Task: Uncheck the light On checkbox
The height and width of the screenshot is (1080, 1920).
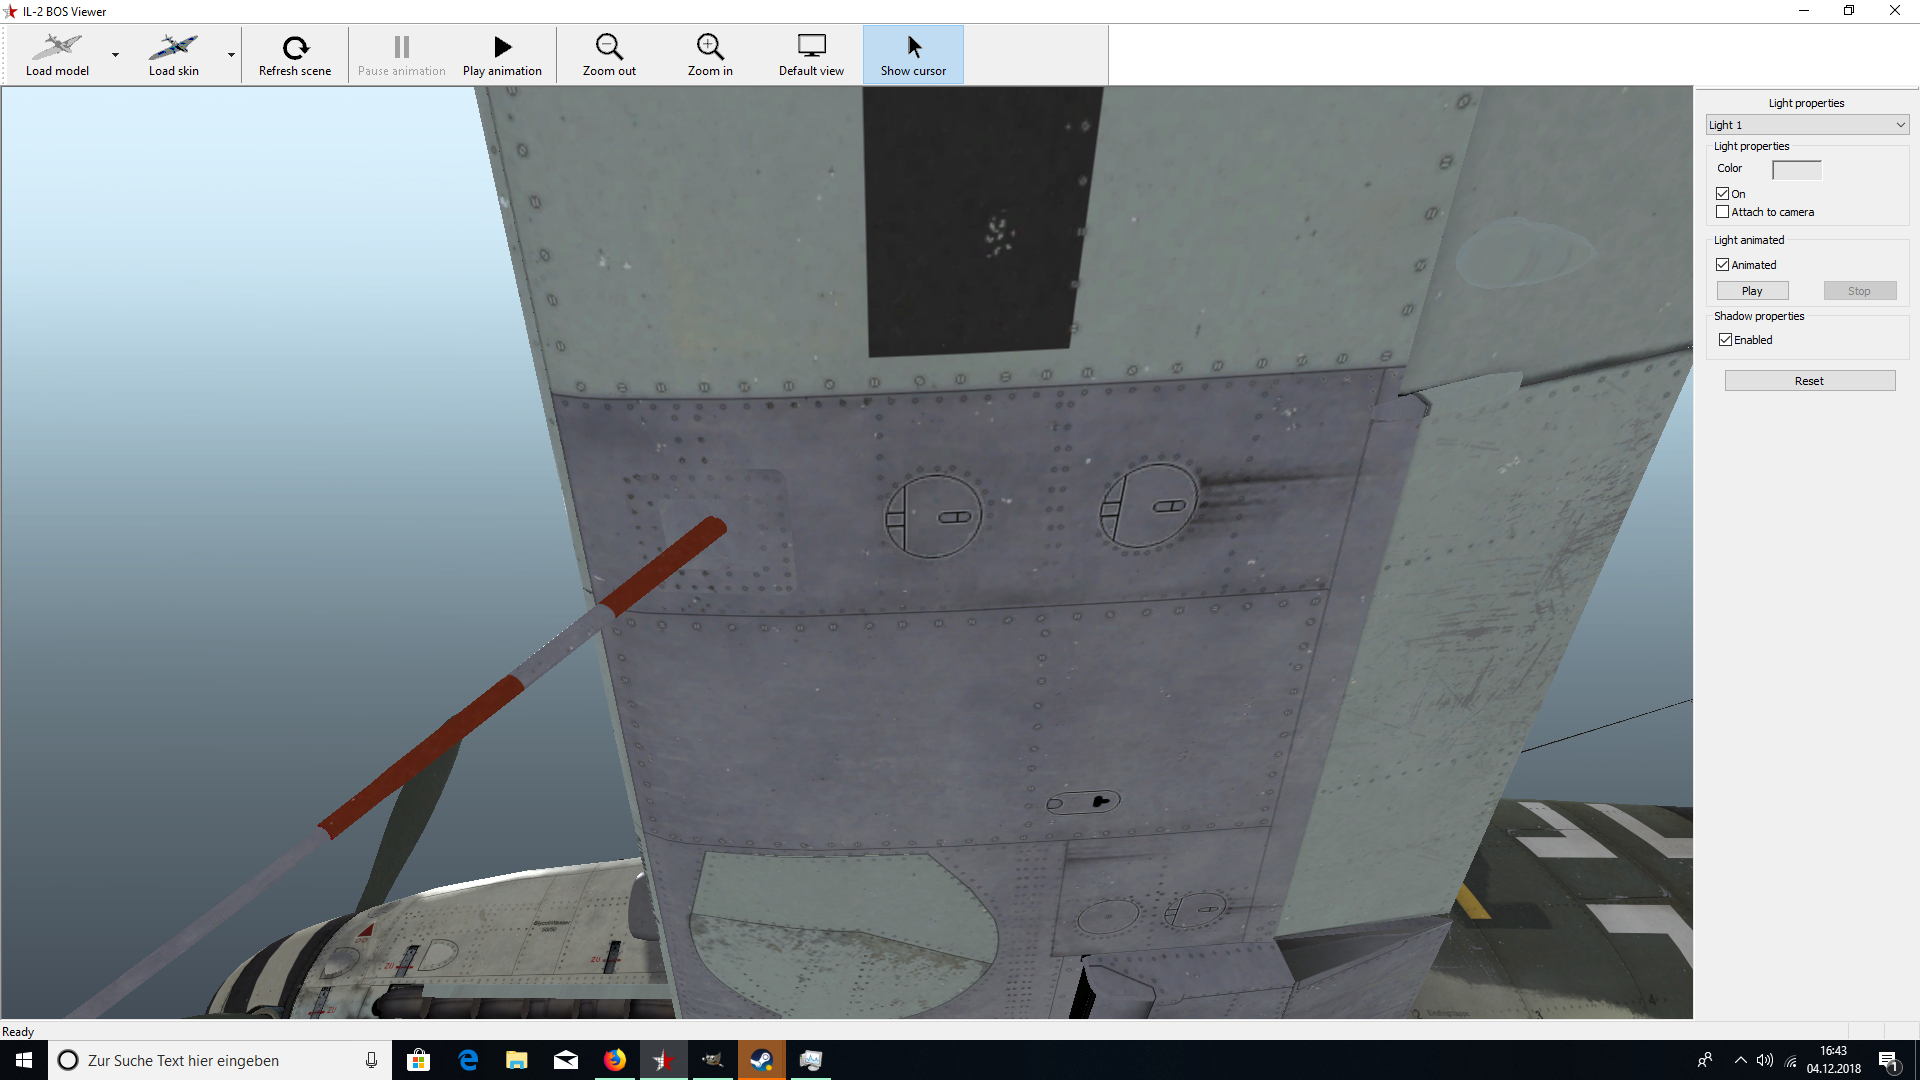Action: point(1722,194)
